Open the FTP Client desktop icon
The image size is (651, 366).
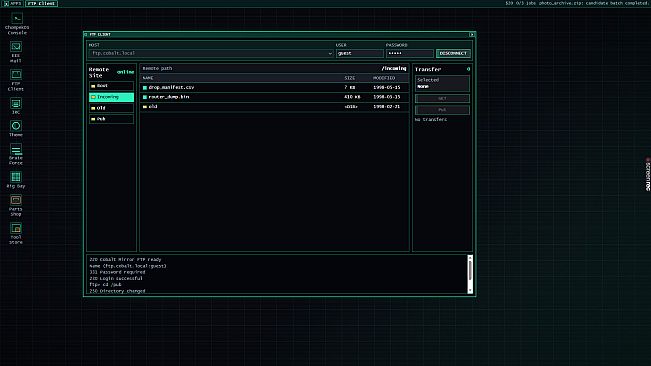point(16,80)
